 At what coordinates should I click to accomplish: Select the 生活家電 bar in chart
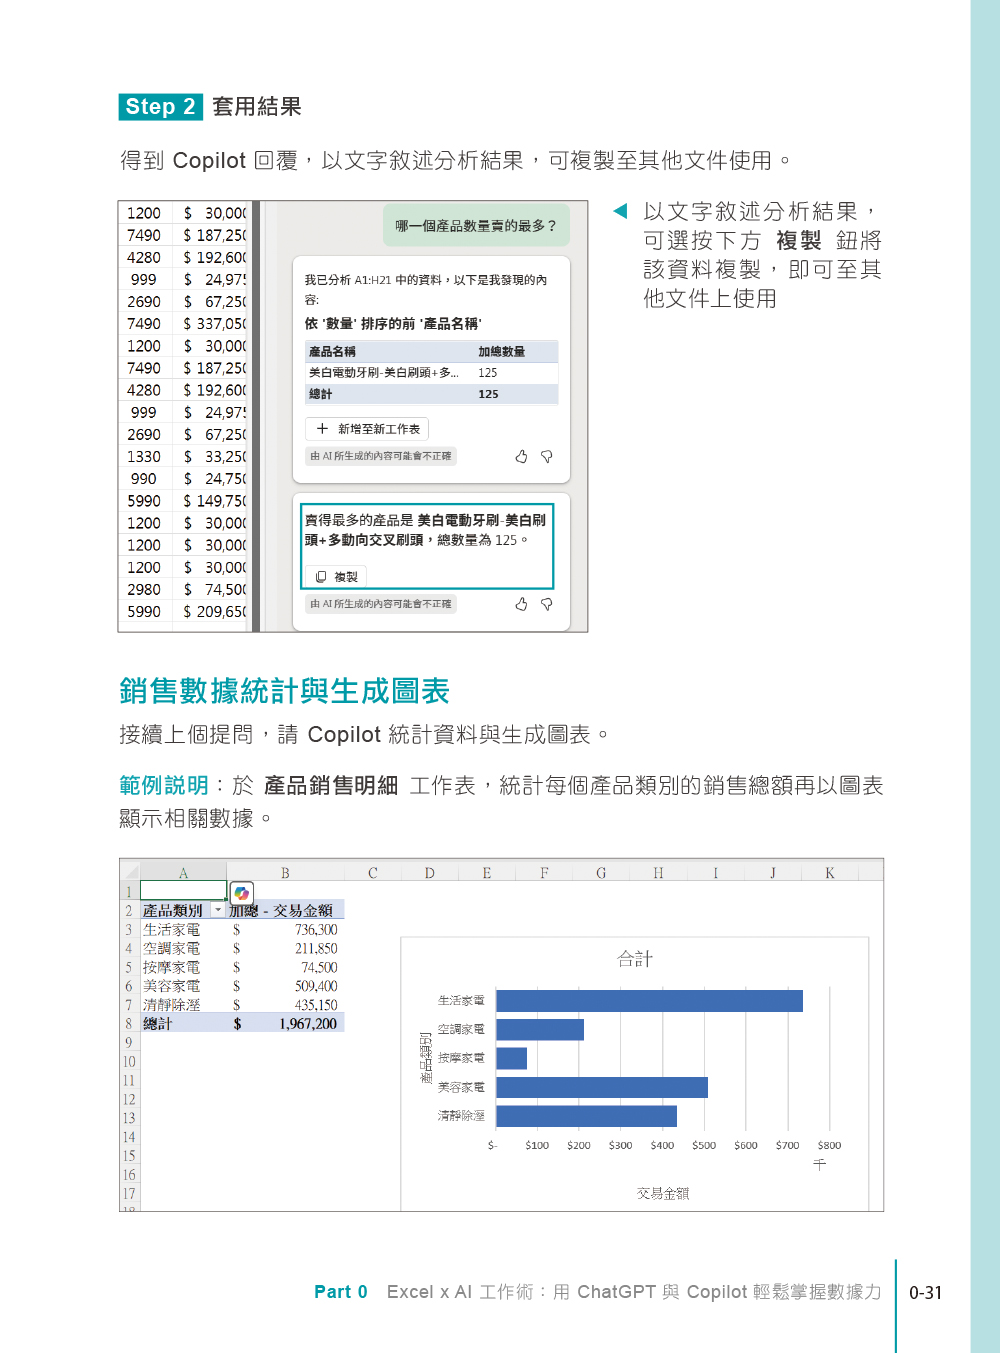[649, 1000]
